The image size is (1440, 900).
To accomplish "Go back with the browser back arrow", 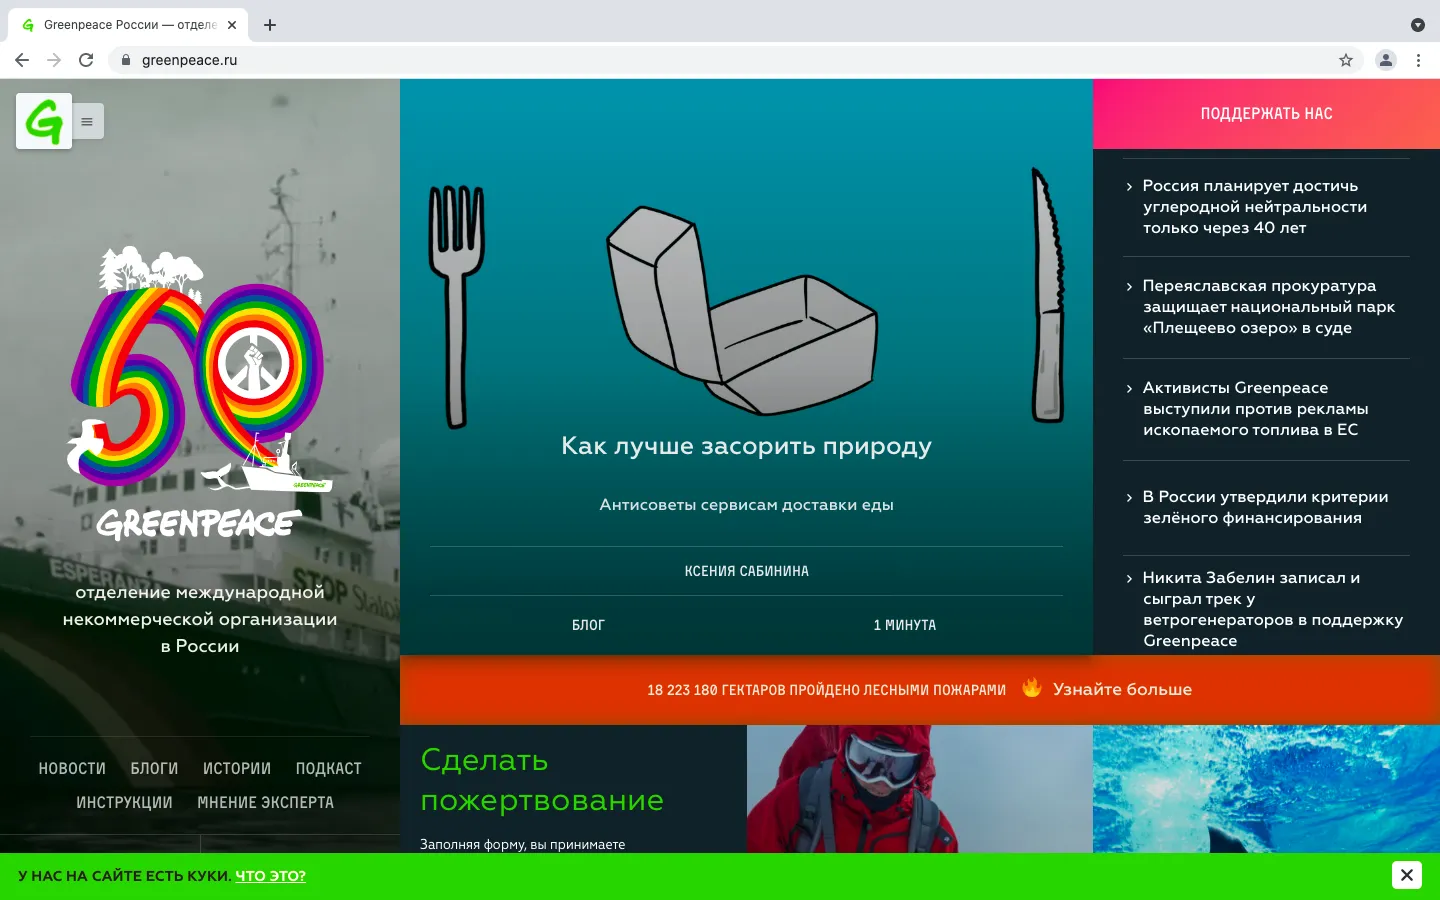I will click(x=22, y=60).
